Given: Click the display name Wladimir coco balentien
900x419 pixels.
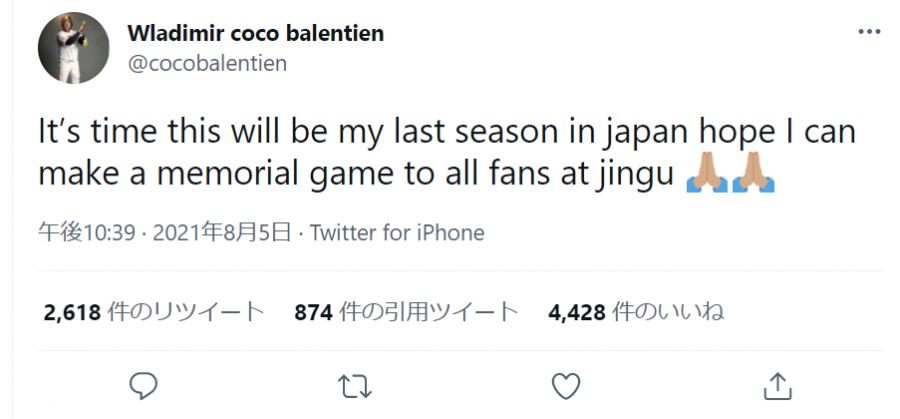Looking at the screenshot, I should 255,33.
